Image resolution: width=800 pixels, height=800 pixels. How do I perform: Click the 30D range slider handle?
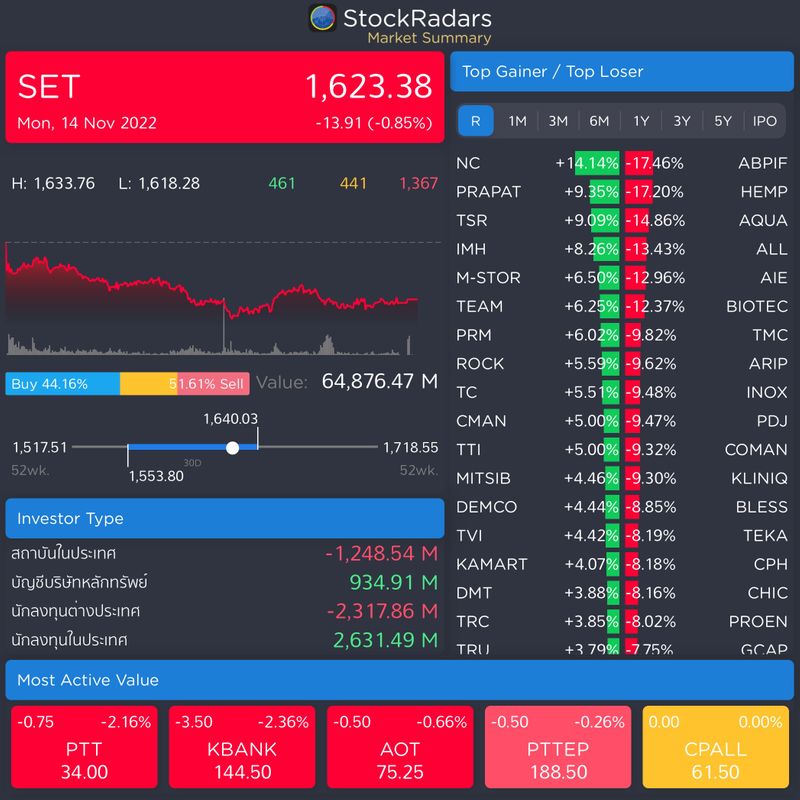(x=233, y=447)
